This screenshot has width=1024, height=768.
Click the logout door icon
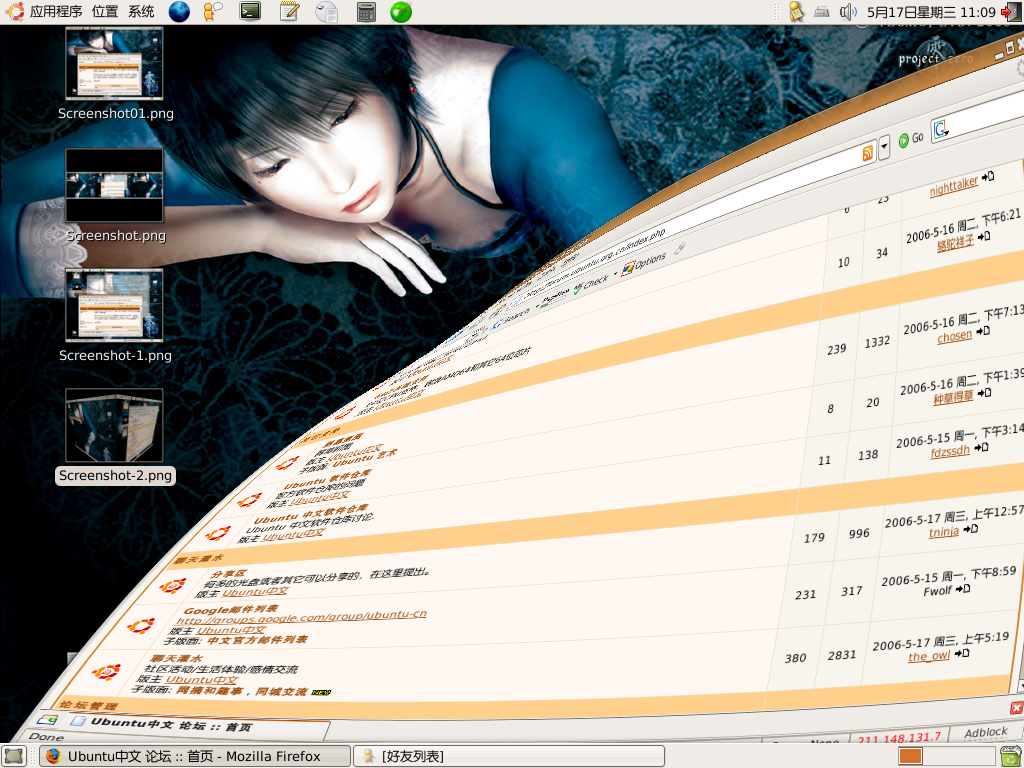click(1011, 12)
